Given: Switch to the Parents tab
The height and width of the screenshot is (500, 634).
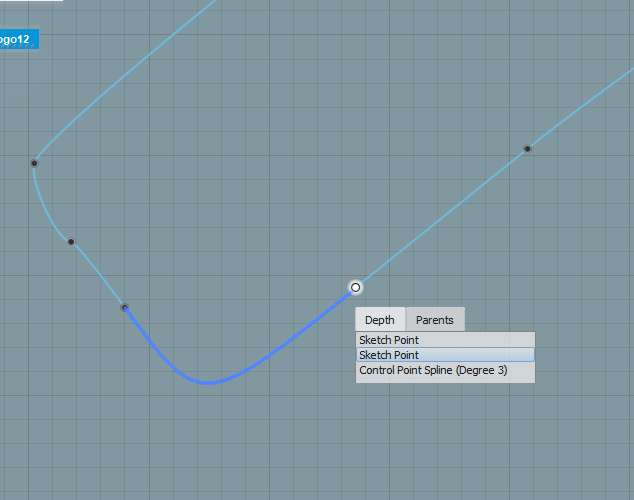Looking at the screenshot, I should [435, 320].
